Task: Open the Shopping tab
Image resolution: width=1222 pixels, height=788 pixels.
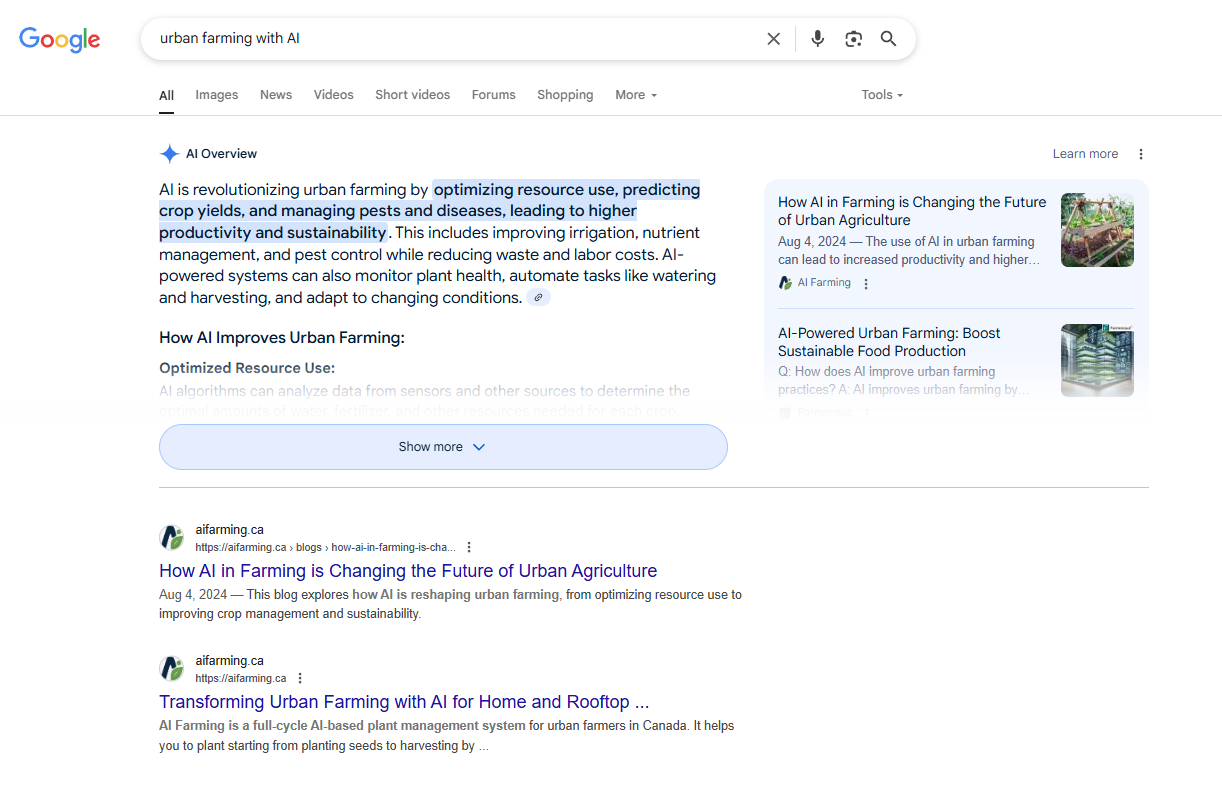Action: coord(565,95)
